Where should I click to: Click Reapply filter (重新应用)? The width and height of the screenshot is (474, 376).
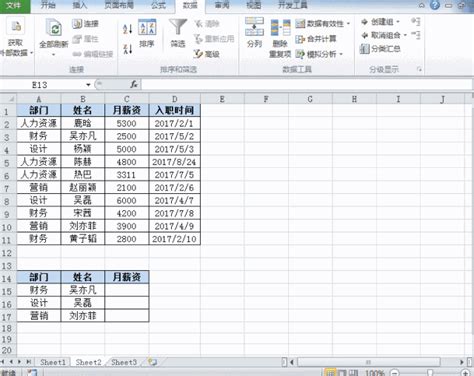pyautogui.click(x=214, y=39)
